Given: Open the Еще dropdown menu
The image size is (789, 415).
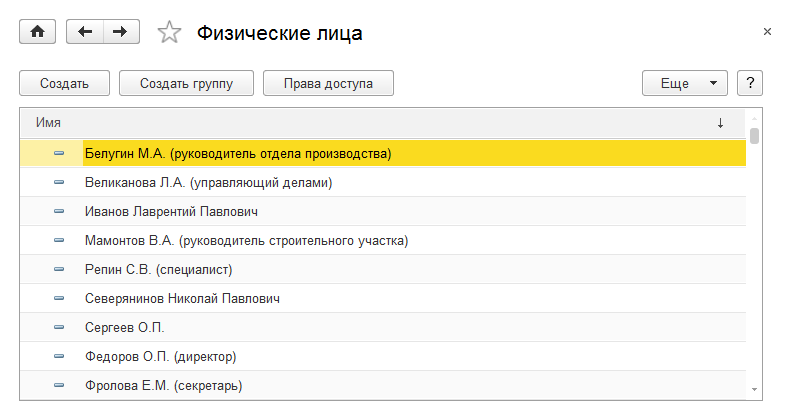Looking at the screenshot, I should pyautogui.click(x=684, y=83).
